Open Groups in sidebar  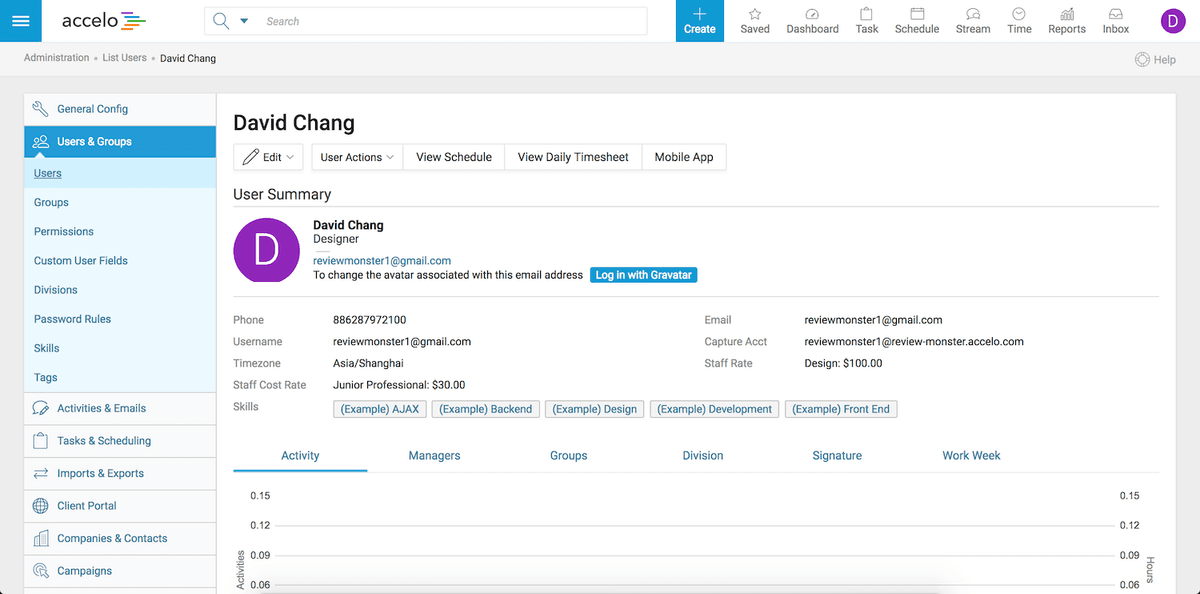120,202
